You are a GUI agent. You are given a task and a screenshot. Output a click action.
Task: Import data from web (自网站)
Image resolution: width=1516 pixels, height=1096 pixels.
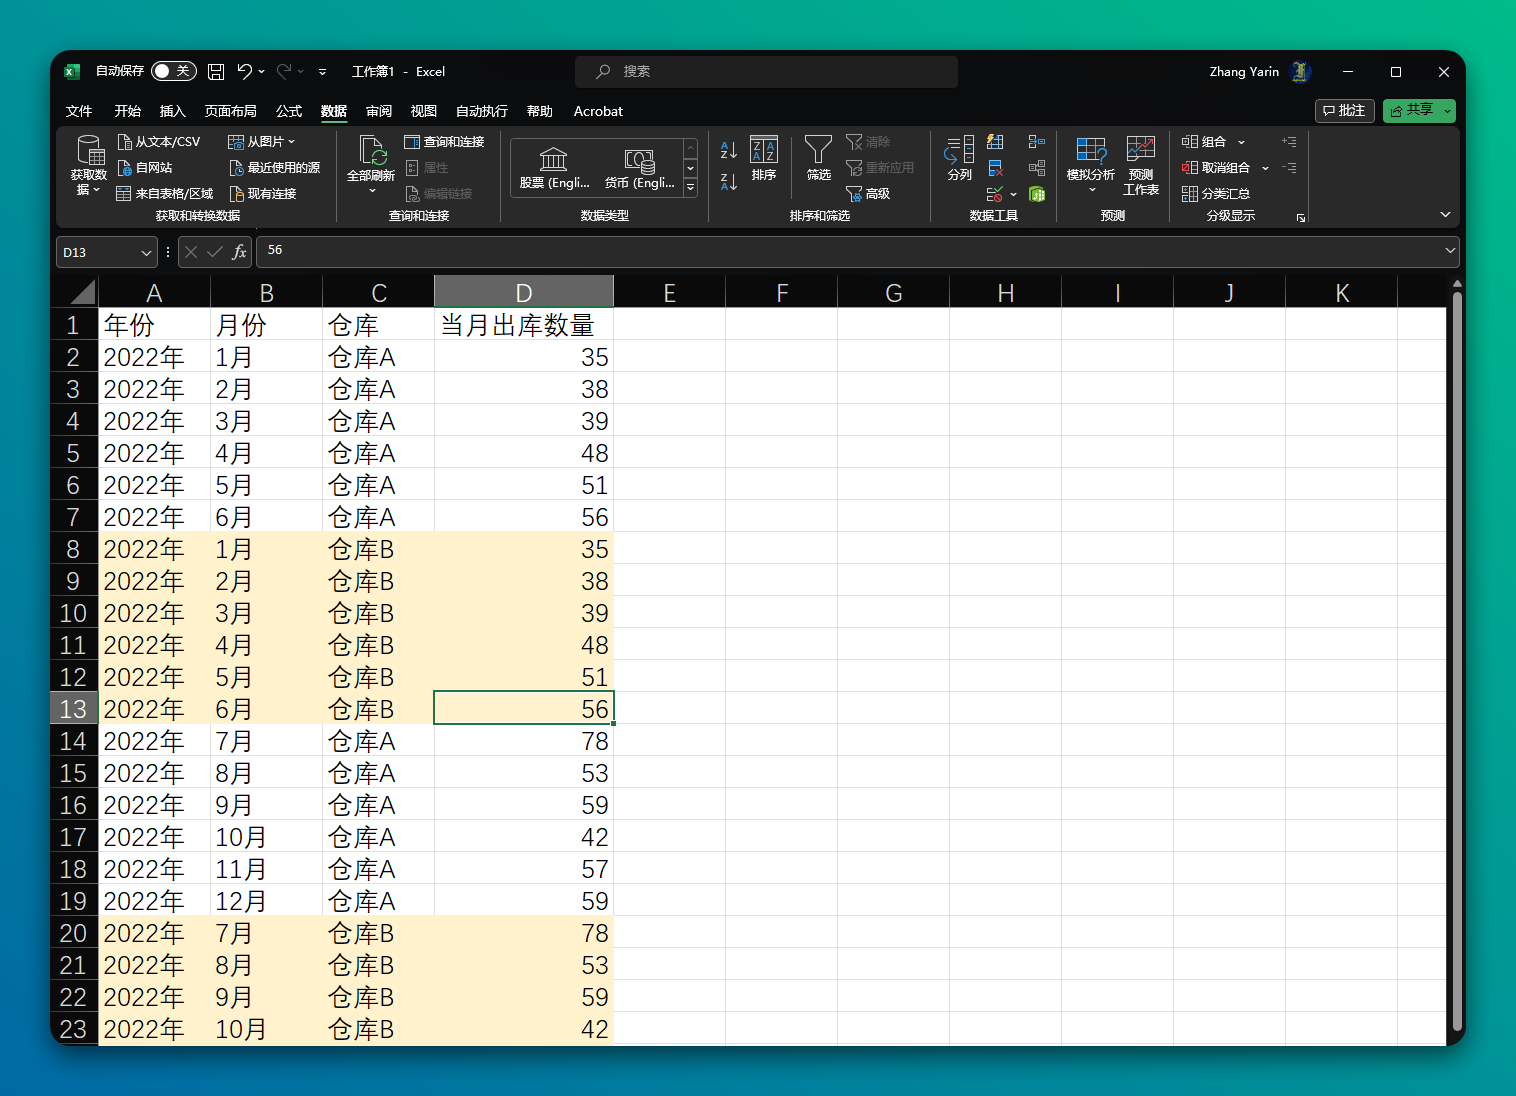[x=145, y=168]
